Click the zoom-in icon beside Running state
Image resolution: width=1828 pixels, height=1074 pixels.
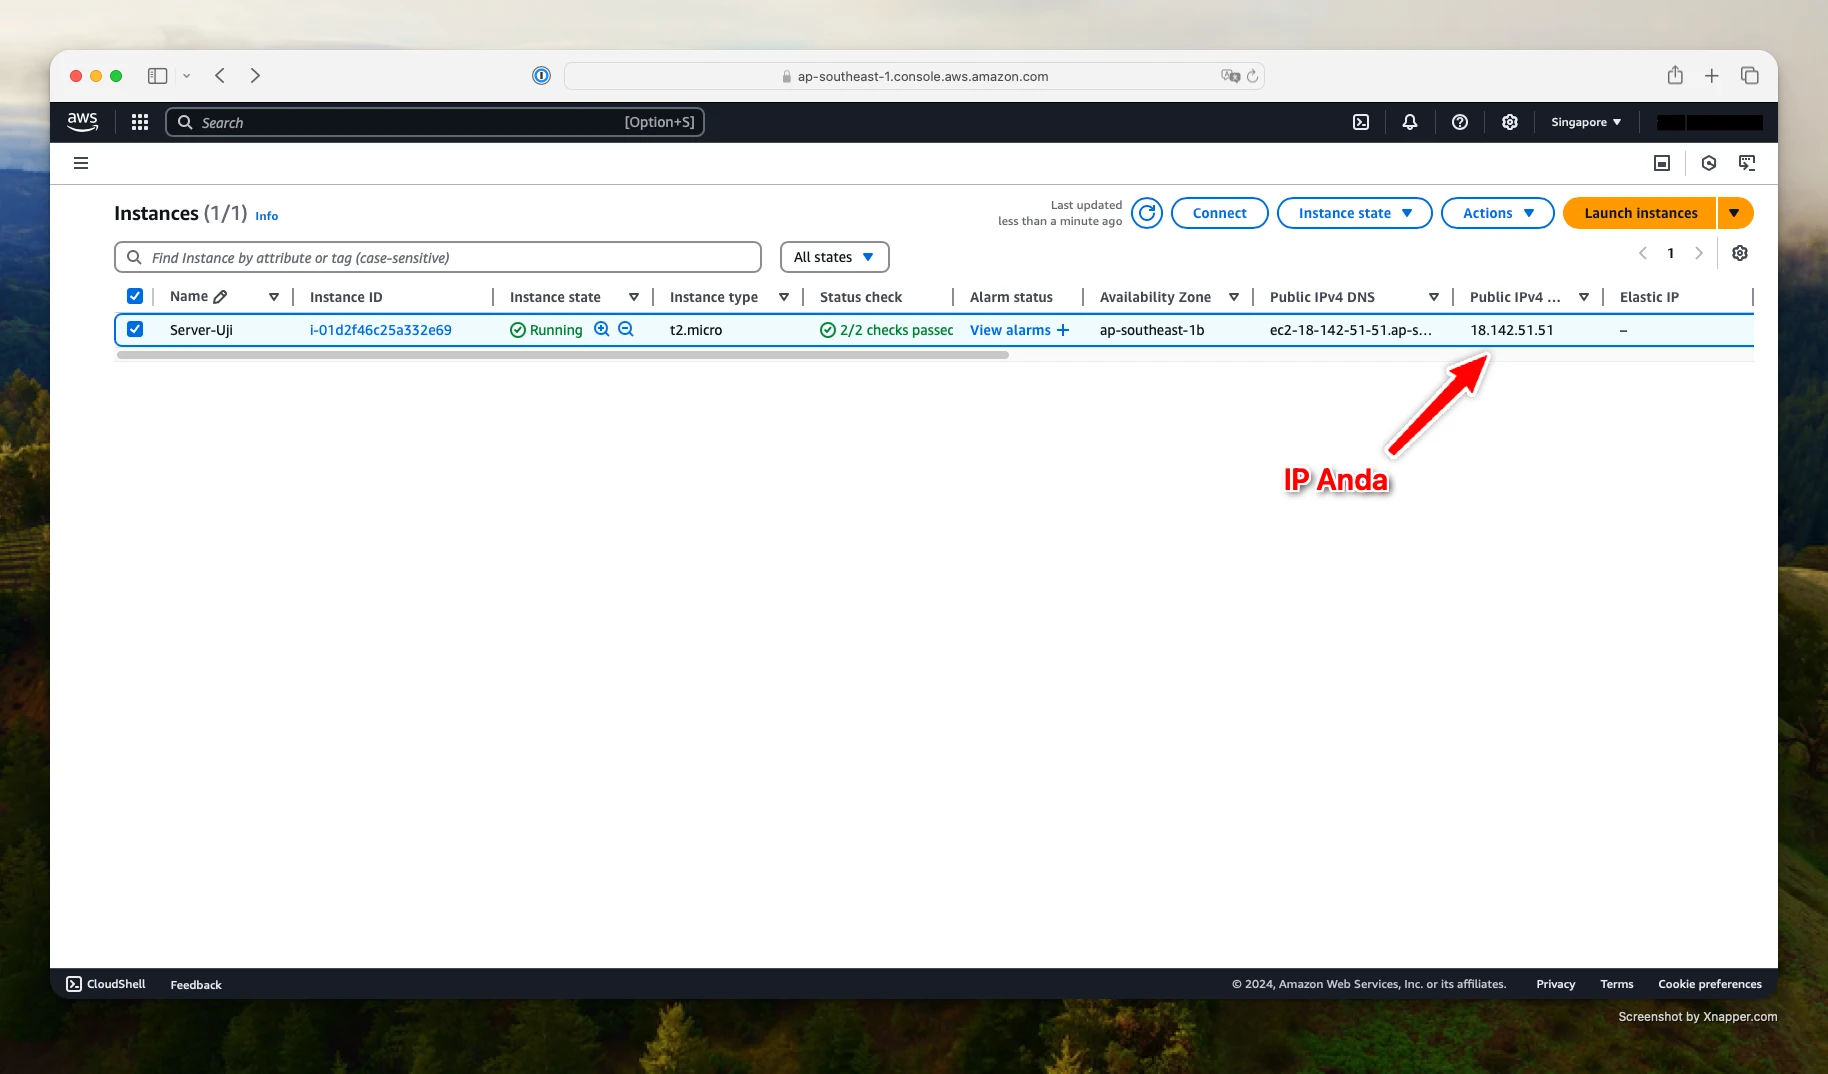[x=602, y=329]
